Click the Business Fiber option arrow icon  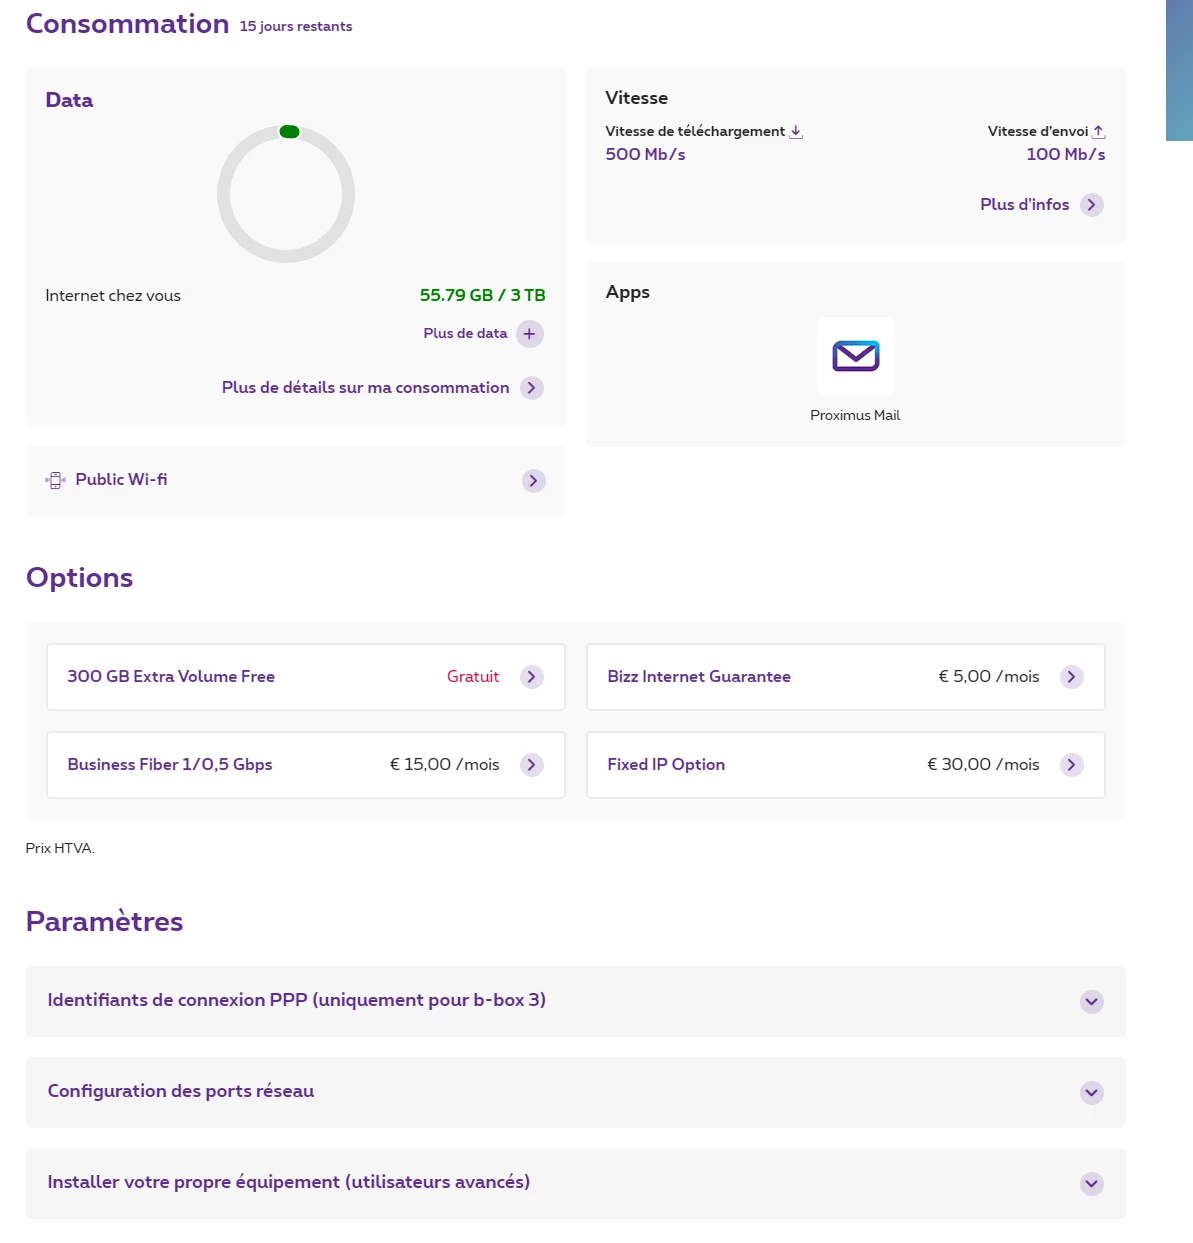pos(532,765)
